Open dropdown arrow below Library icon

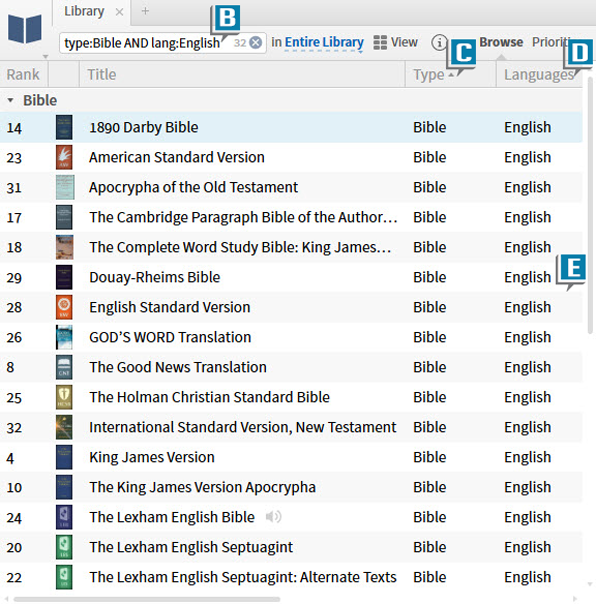tap(45, 57)
